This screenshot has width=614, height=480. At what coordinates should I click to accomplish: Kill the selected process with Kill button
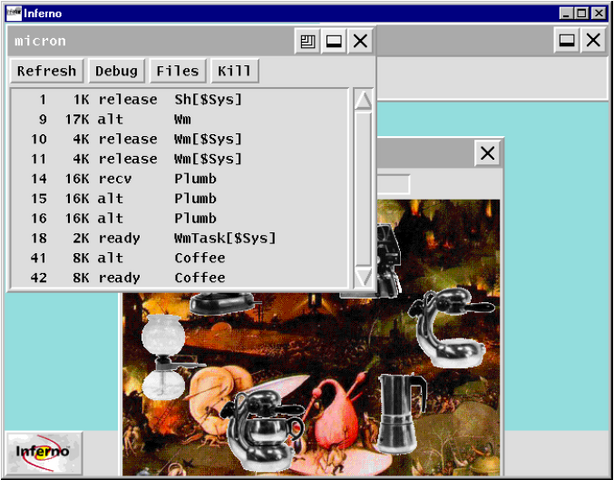[235, 71]
